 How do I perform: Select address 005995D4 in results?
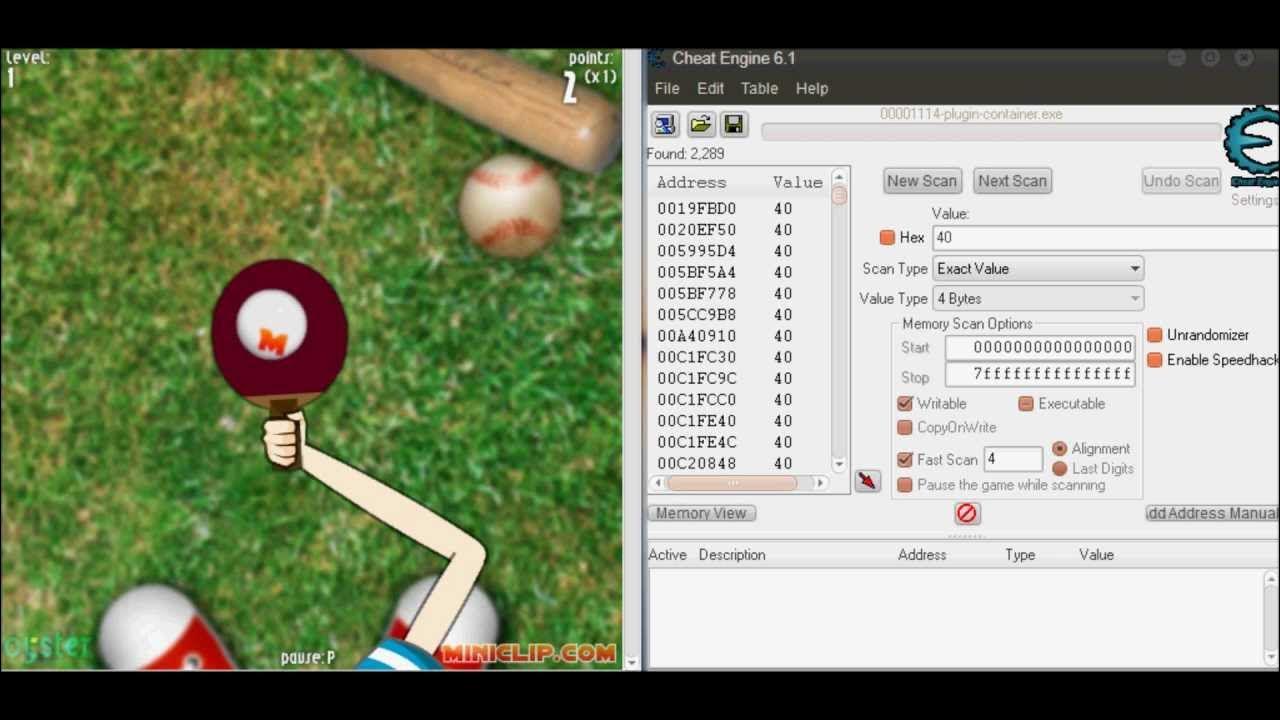tap(696, 251)
